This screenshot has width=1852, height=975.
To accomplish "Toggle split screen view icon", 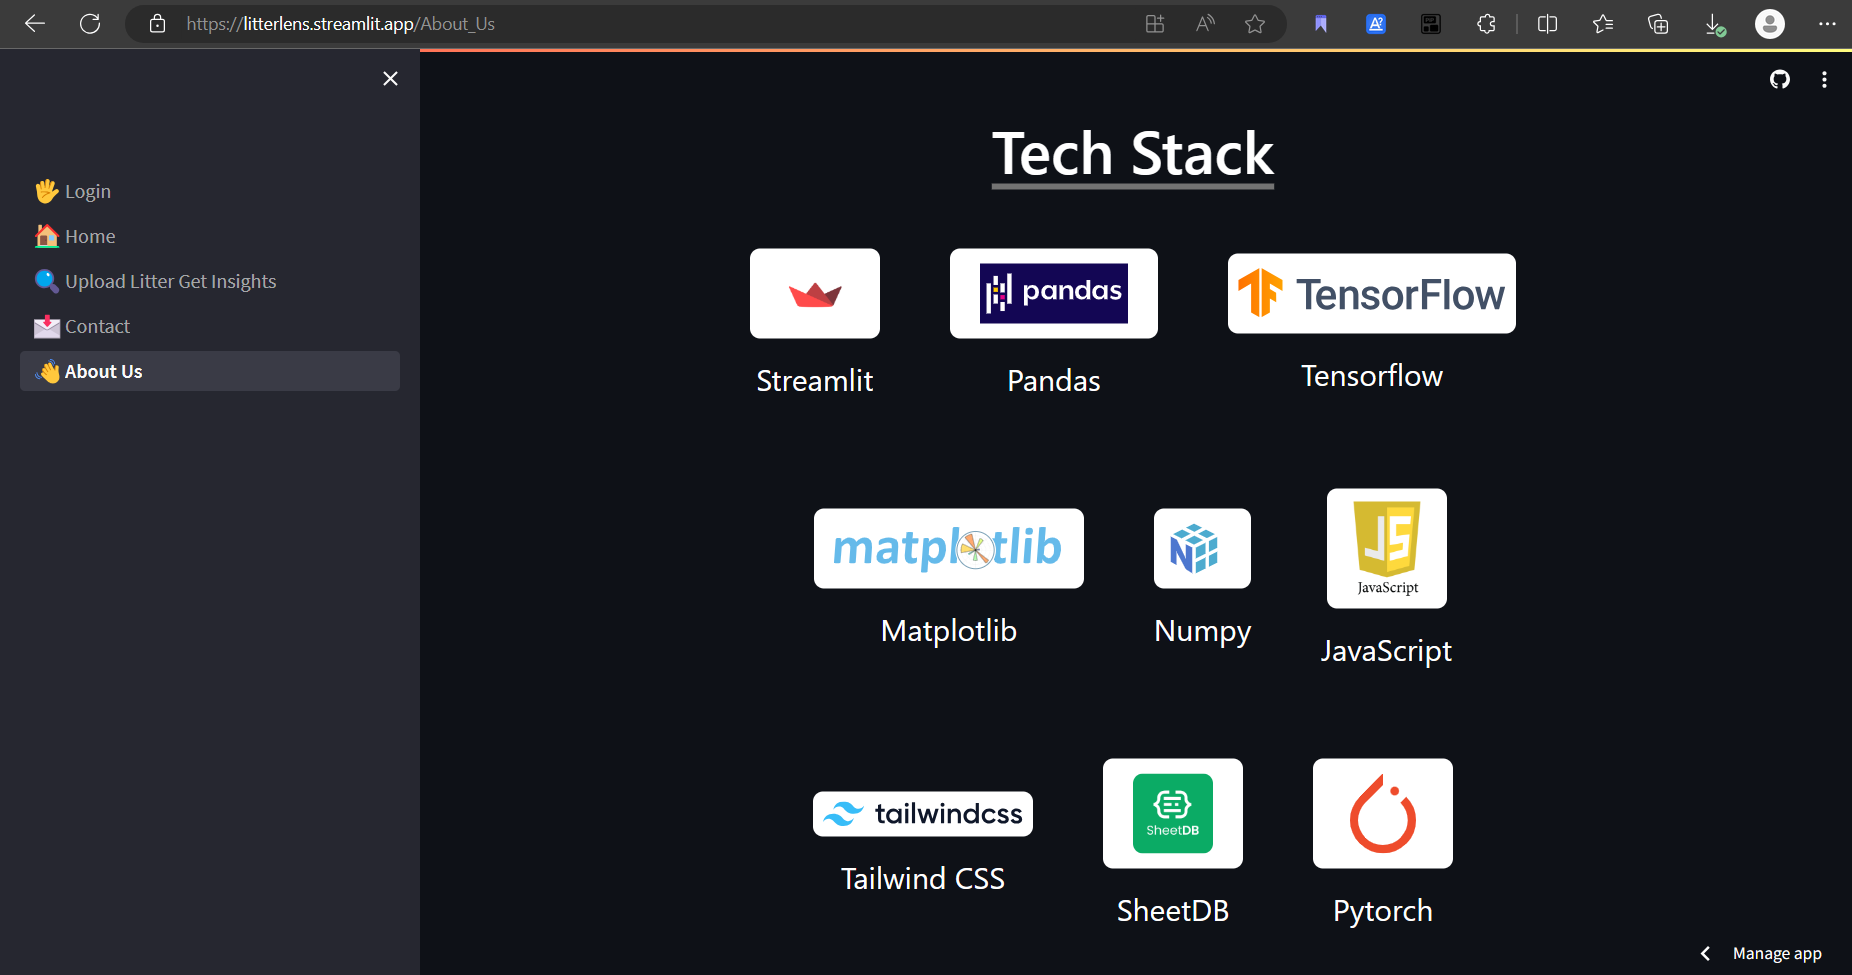I will click(1547, 24).
